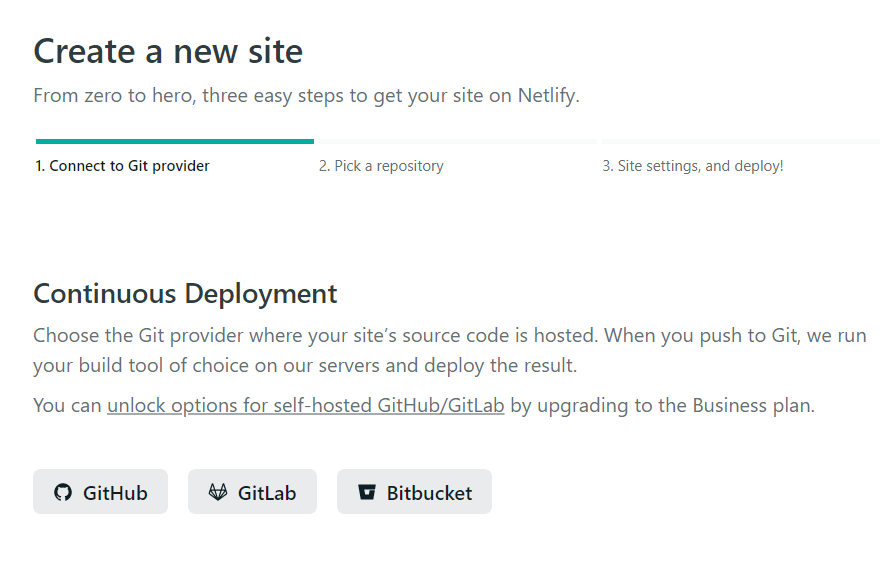The height and width of the screenshot is (568, 883).
Task: Click the GitHub octocat icon
Action: 63,493
